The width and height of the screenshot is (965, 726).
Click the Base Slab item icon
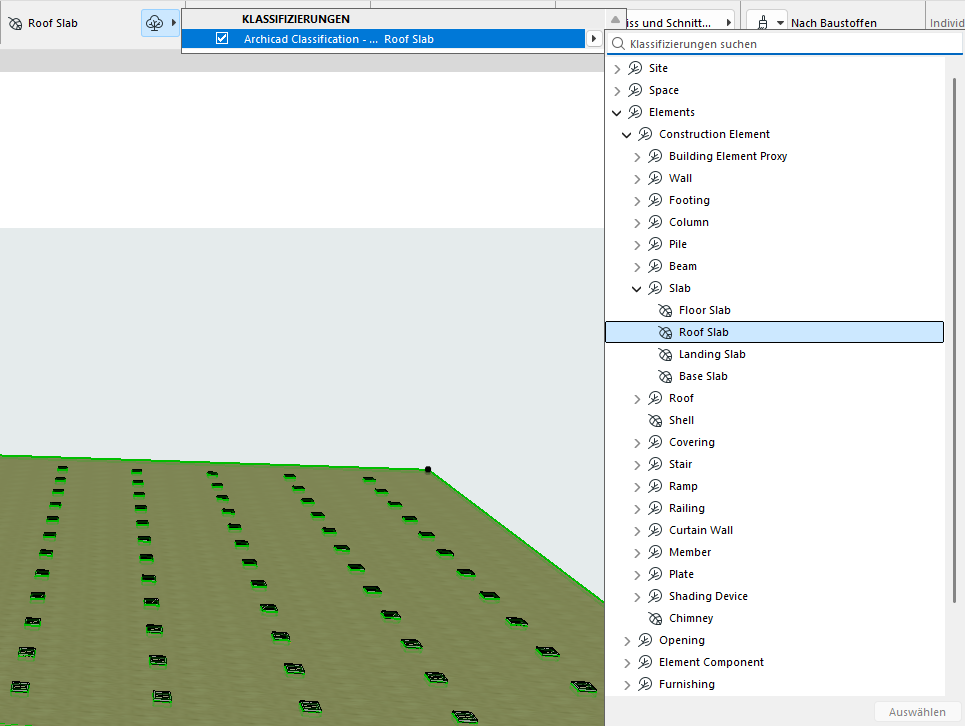click(x=665, y=376)
